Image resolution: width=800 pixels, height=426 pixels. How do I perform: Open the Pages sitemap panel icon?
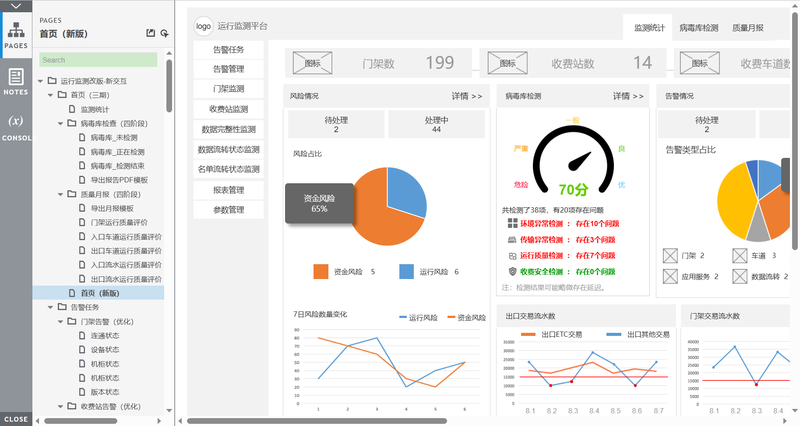pos(16,35)
